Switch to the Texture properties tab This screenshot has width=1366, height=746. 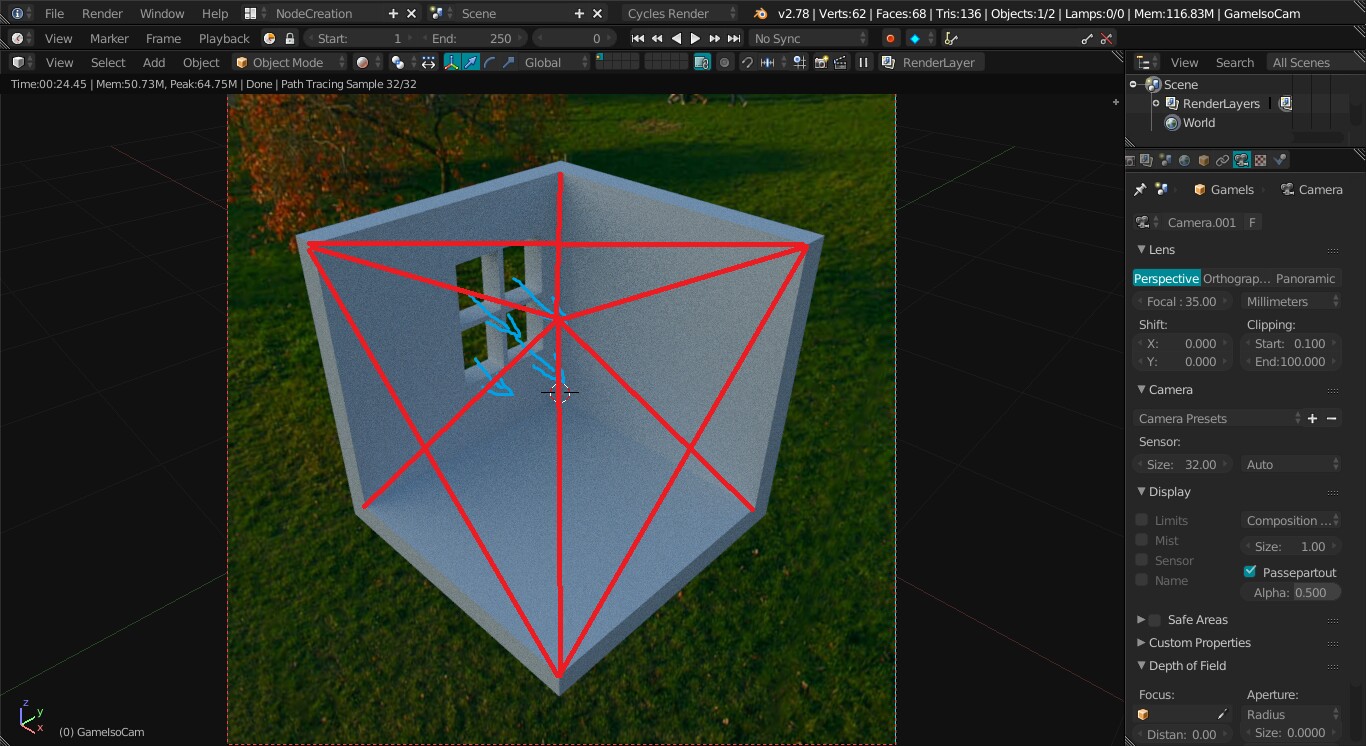coord(1261,160)
